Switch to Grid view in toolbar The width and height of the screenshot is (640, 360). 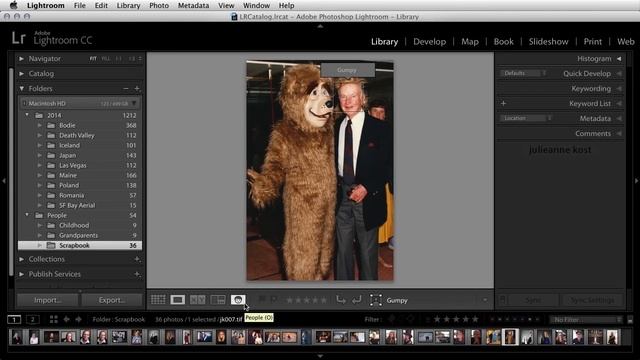[x=158, y=300]
